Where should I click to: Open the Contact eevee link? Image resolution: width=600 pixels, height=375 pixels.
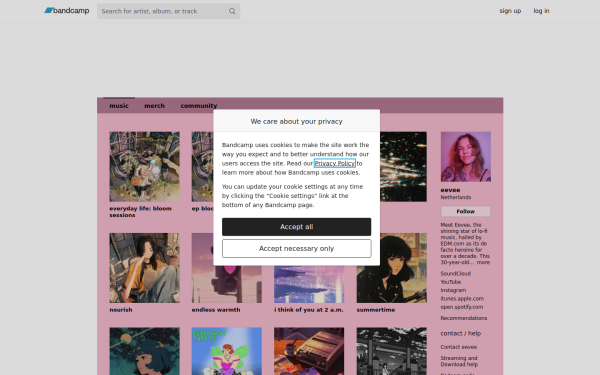tap(458, 347)
